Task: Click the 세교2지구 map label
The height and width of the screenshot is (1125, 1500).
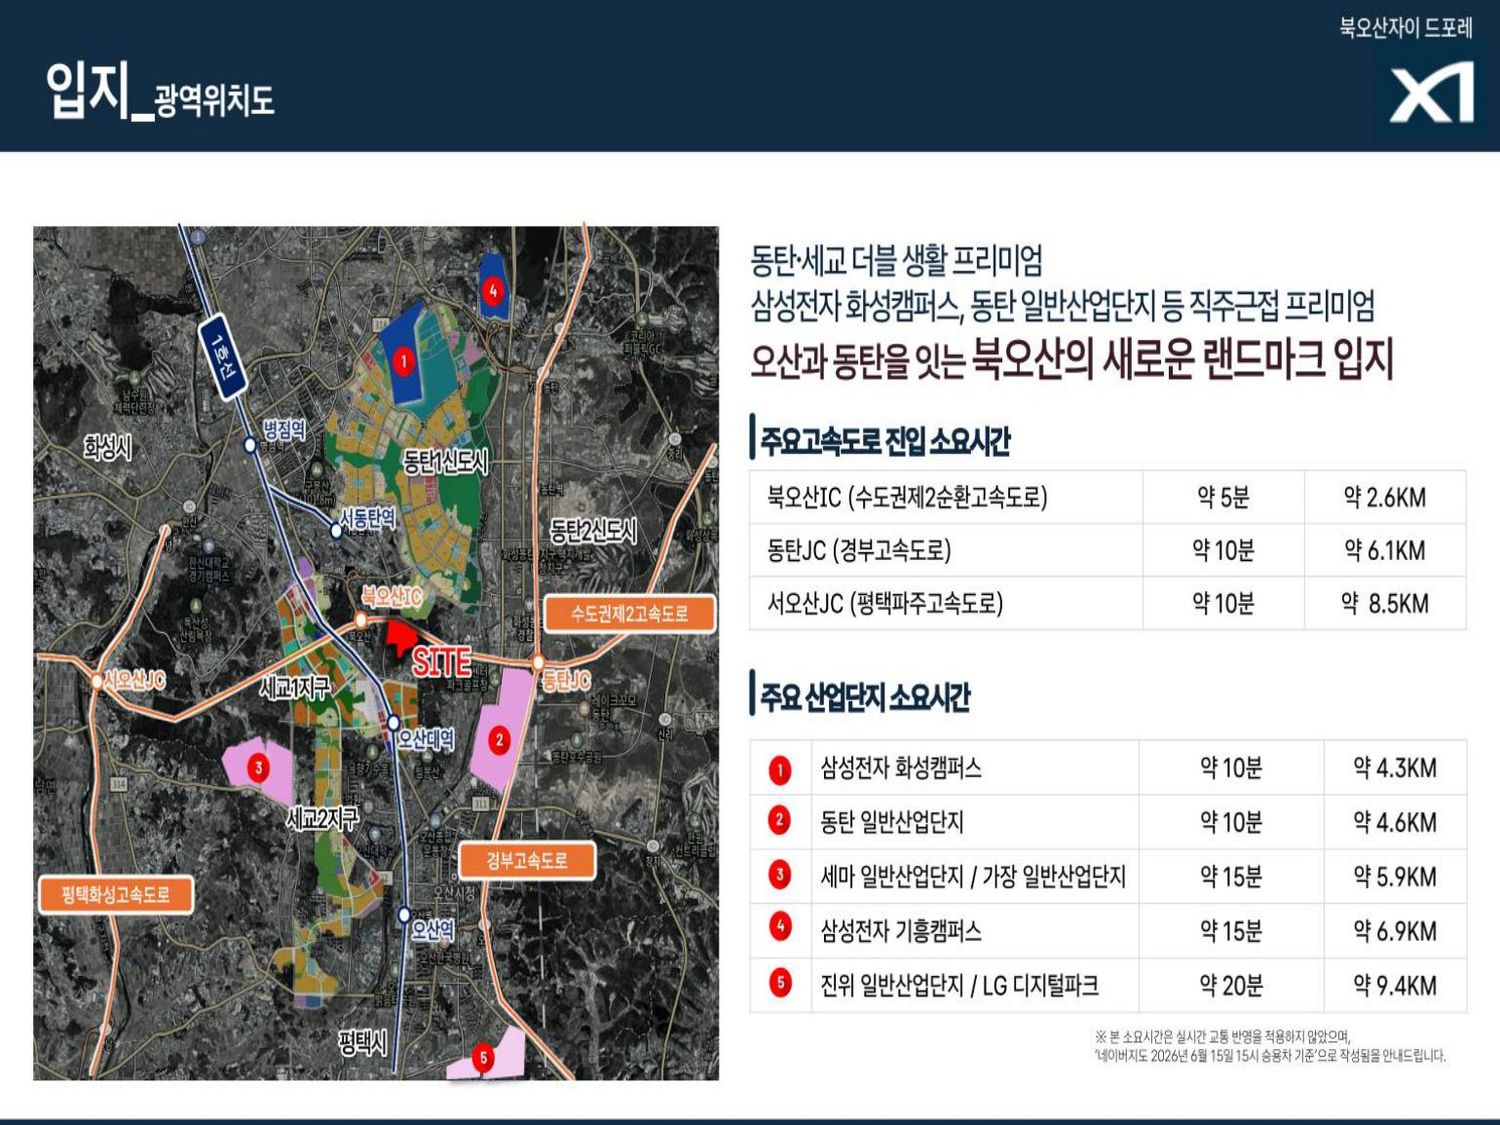Action: click(322, 819)
